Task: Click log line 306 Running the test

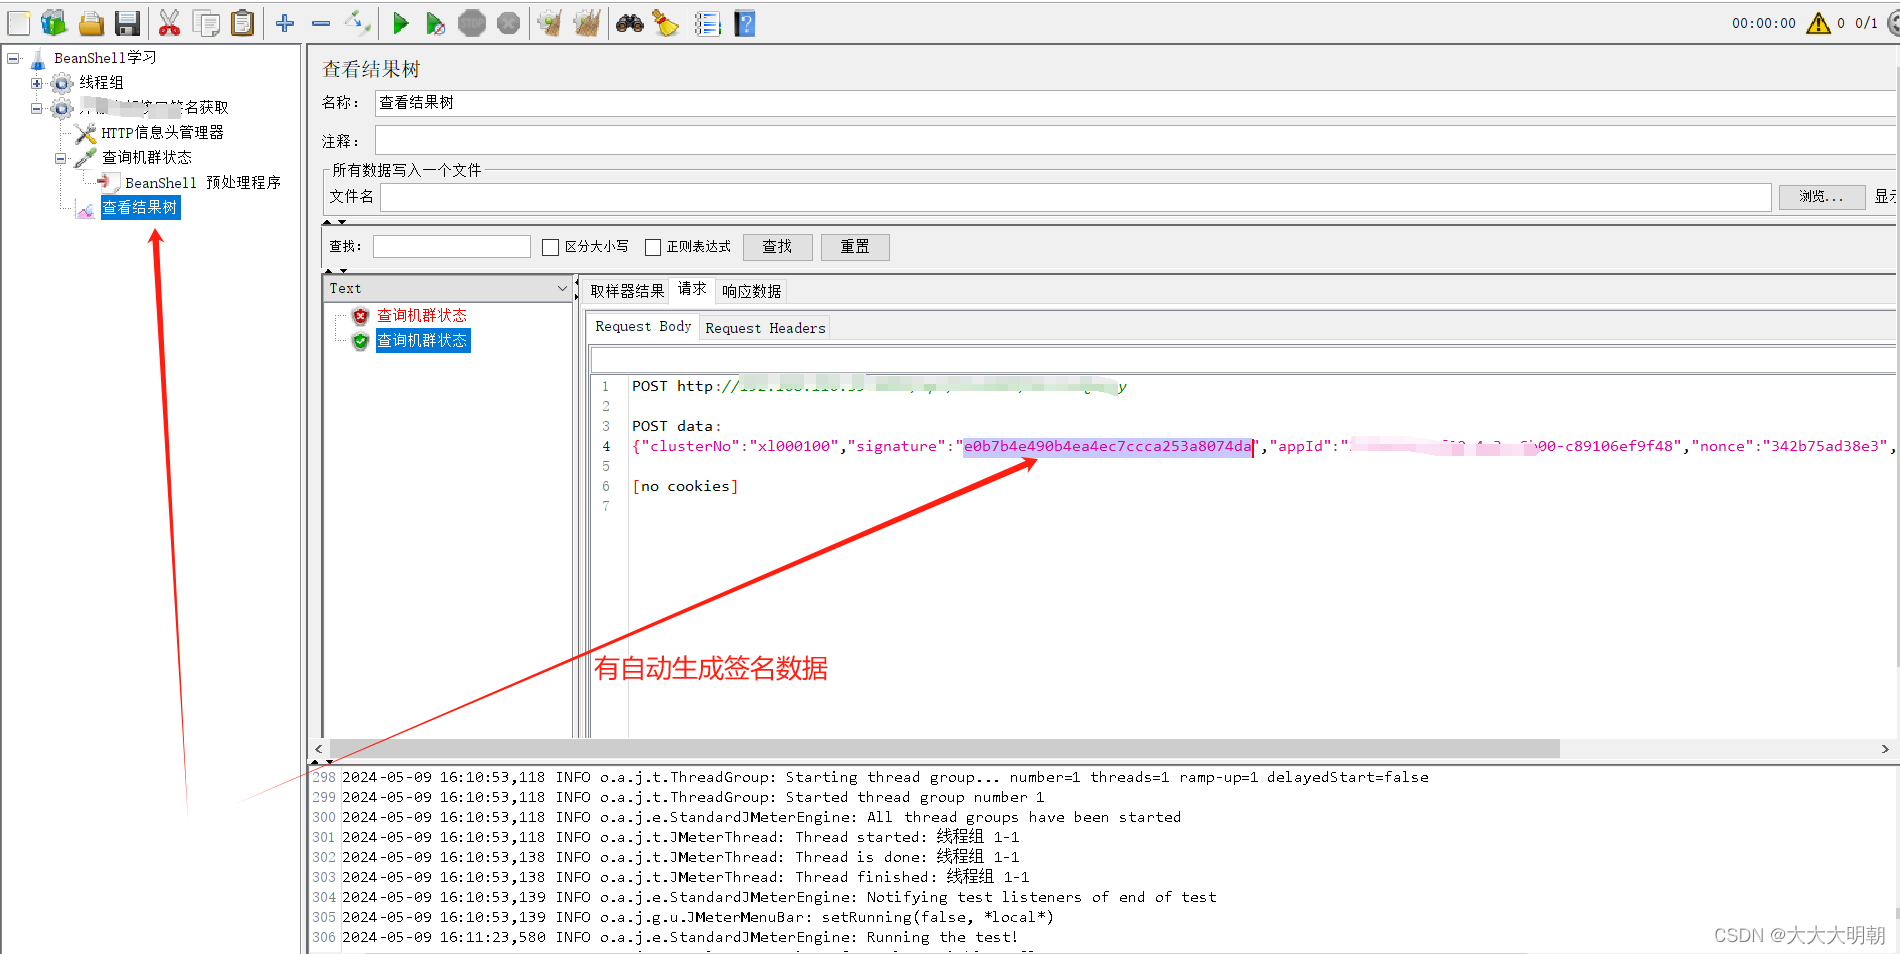Action: pyautogui.click(x=680, y=937)
